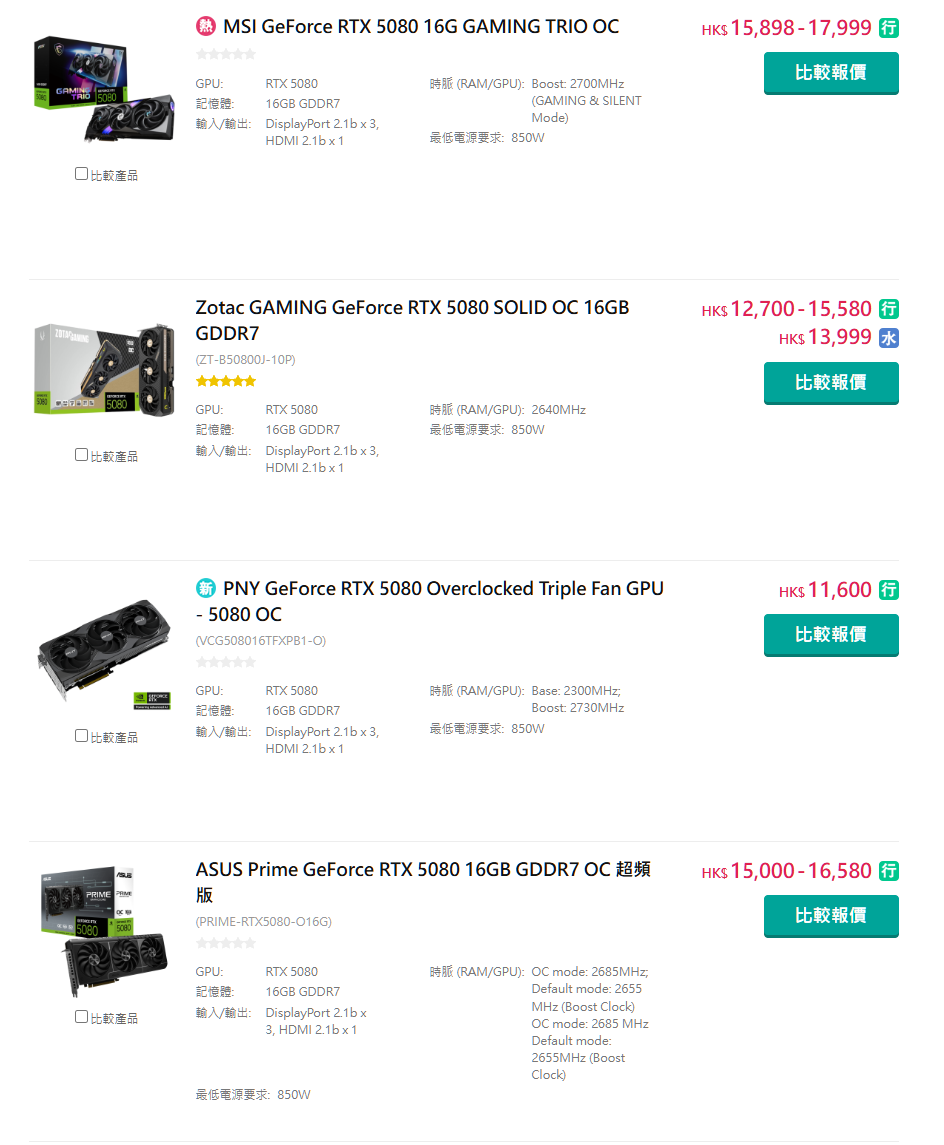Image resolution: width=944 pixels, height=1145 pixels.
Task: Click 比較報價 button for PNY RTX 5080
Action: 831,635
